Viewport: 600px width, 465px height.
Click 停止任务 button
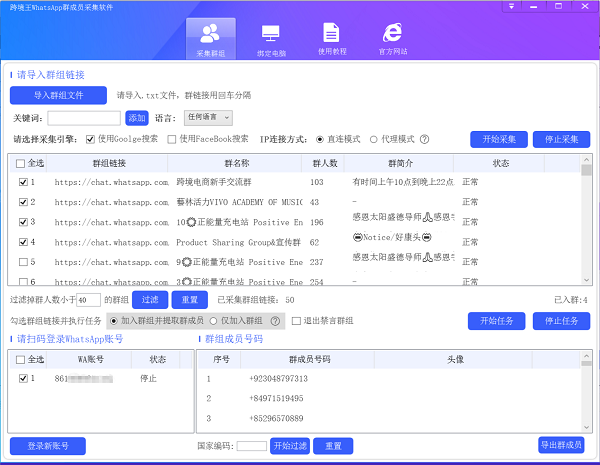click(561, 321)
